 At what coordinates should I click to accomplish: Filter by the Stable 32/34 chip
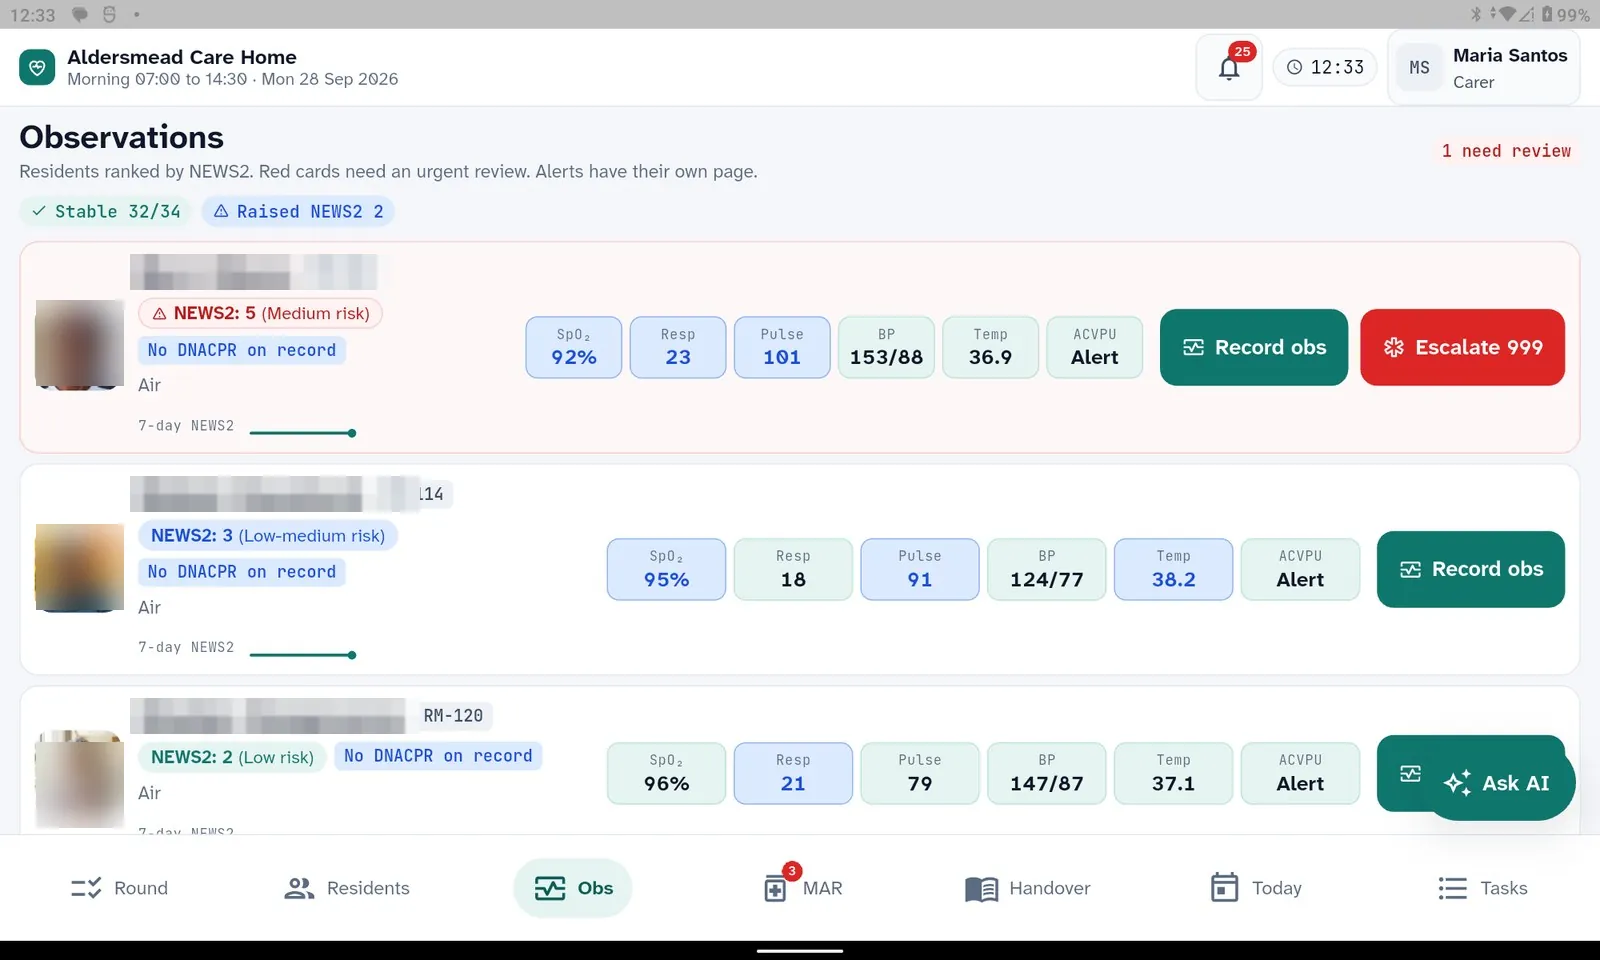tap(105, 211)
